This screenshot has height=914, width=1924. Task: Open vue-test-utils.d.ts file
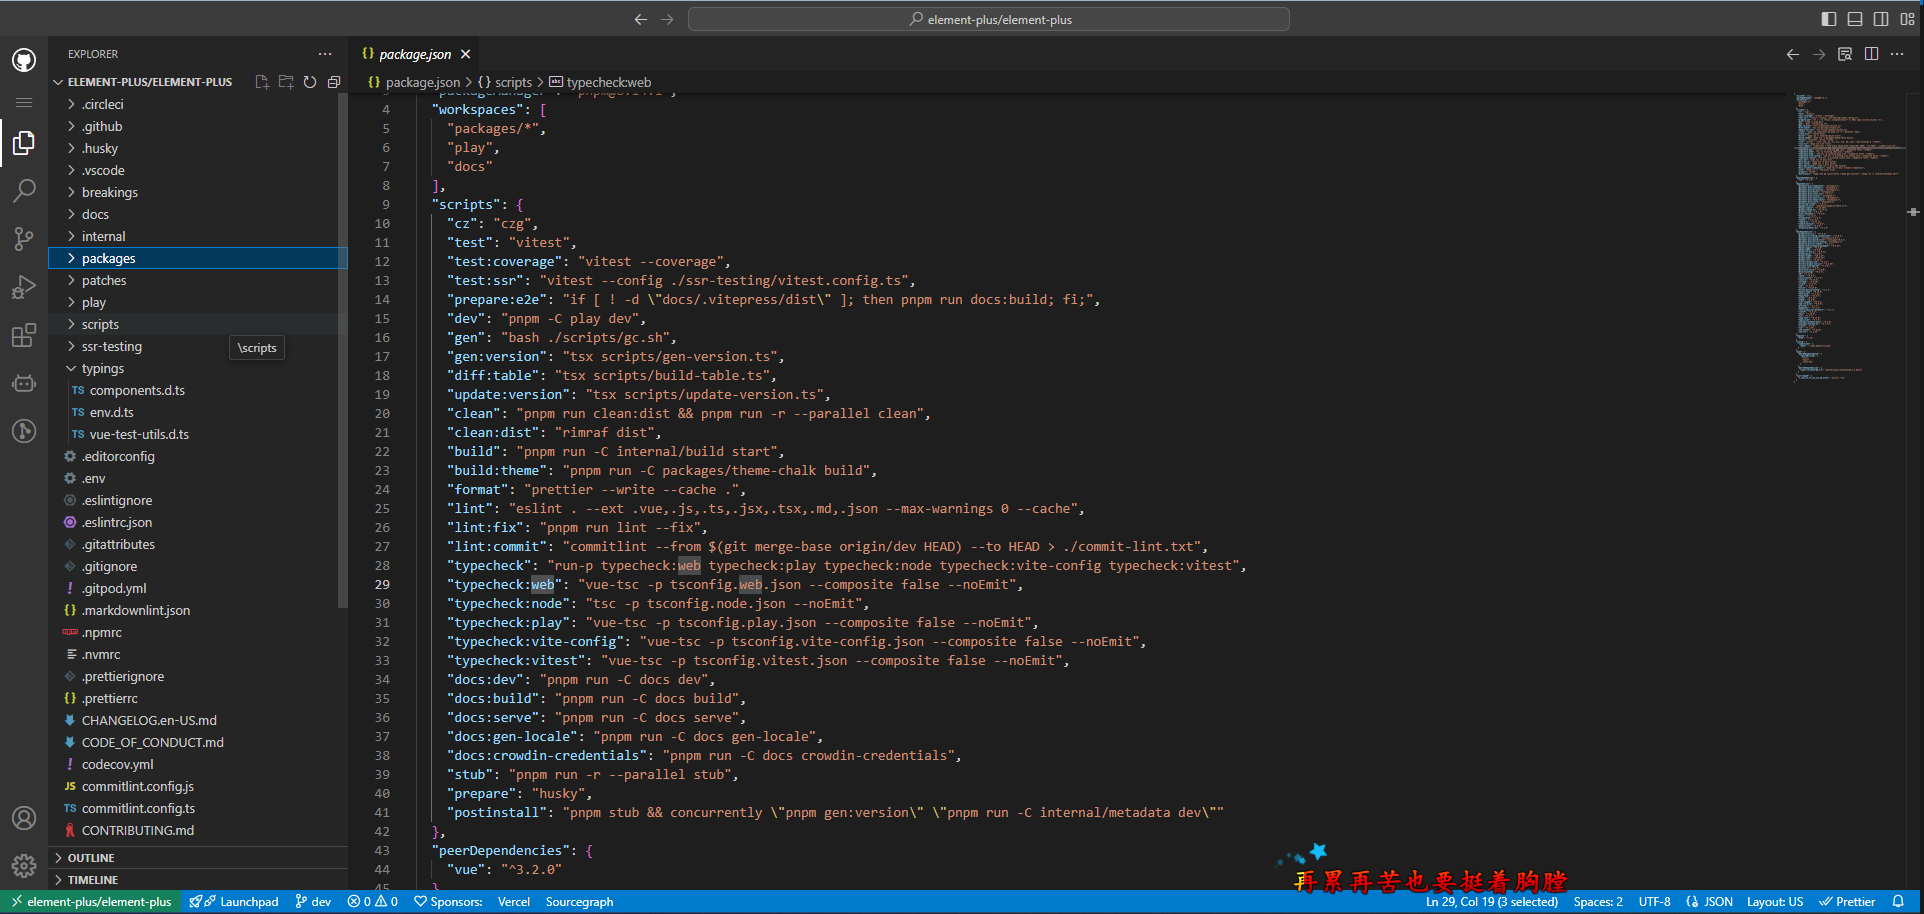click(198, 434)
